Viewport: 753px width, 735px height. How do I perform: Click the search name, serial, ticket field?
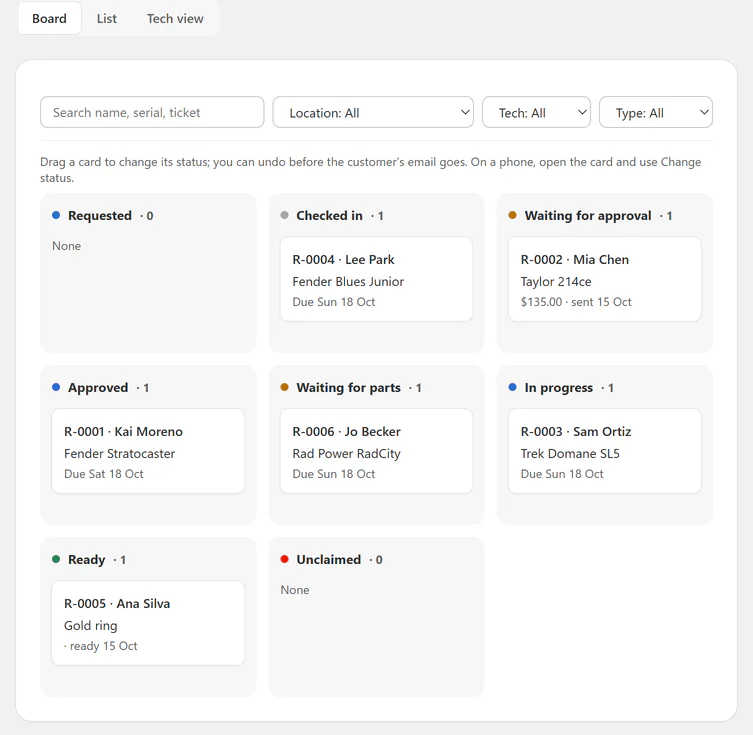(152, 112)
